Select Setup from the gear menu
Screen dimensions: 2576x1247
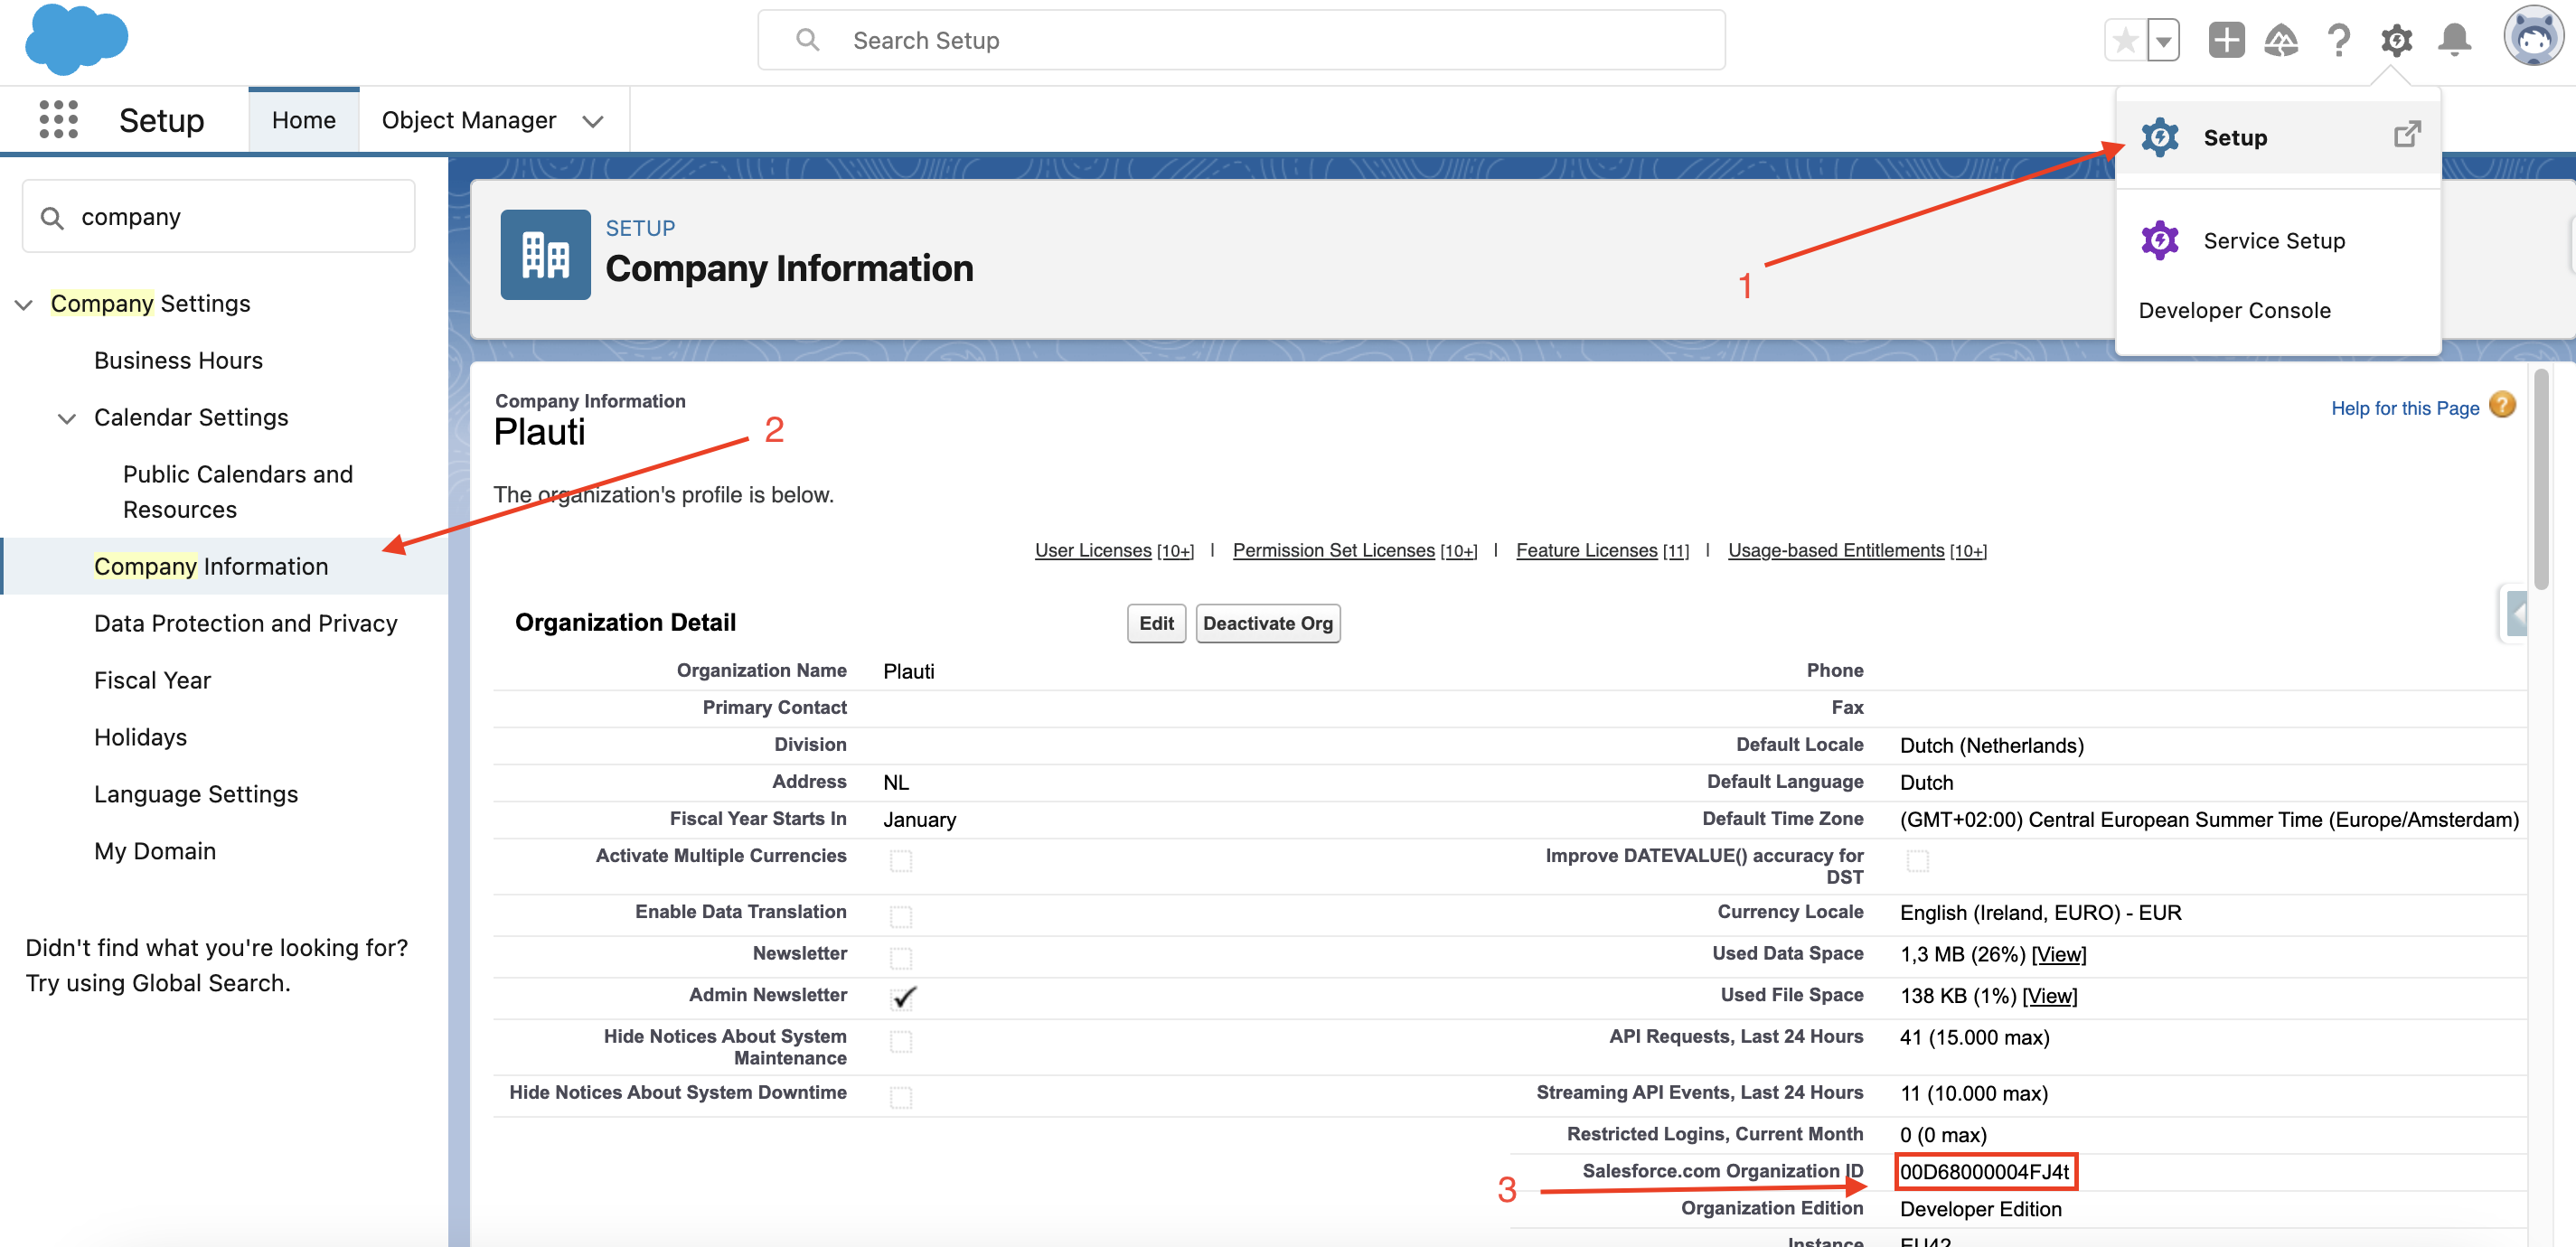pos(2278,137)
